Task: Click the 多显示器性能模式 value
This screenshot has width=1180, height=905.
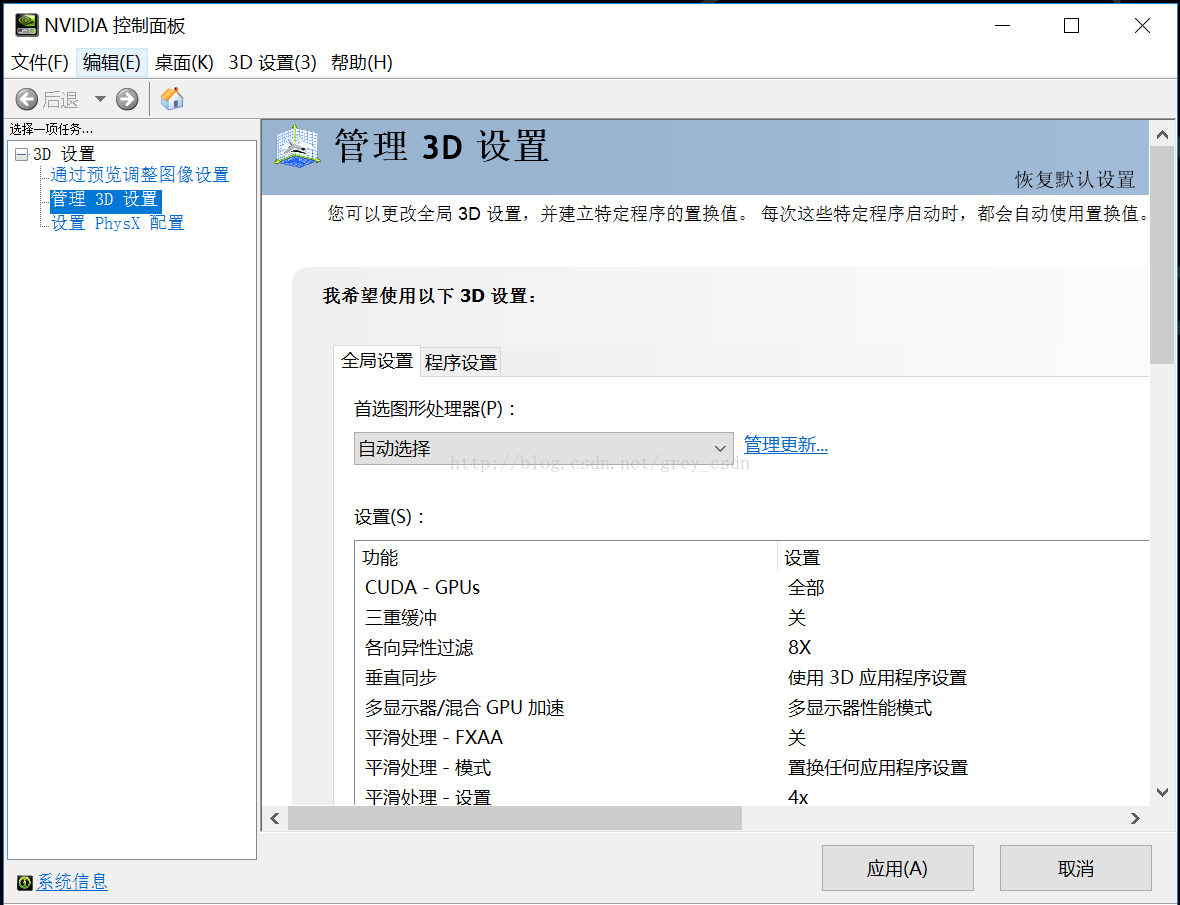Action: tap(859, 708)
